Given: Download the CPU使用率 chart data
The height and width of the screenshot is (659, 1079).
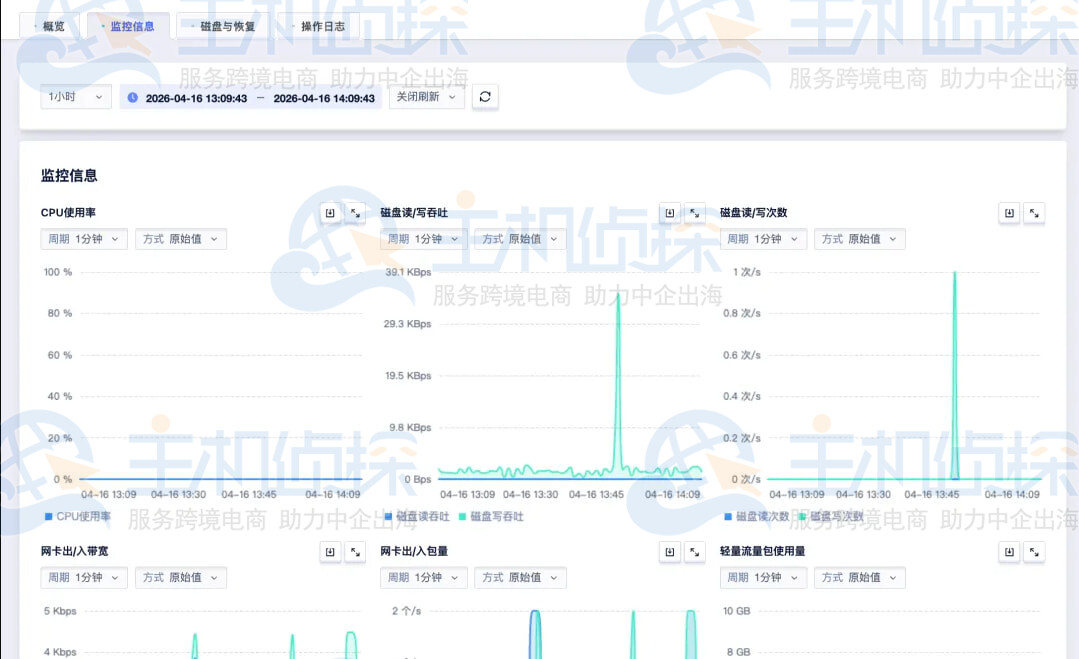Looking at the screenshot, I should point(330,213).
